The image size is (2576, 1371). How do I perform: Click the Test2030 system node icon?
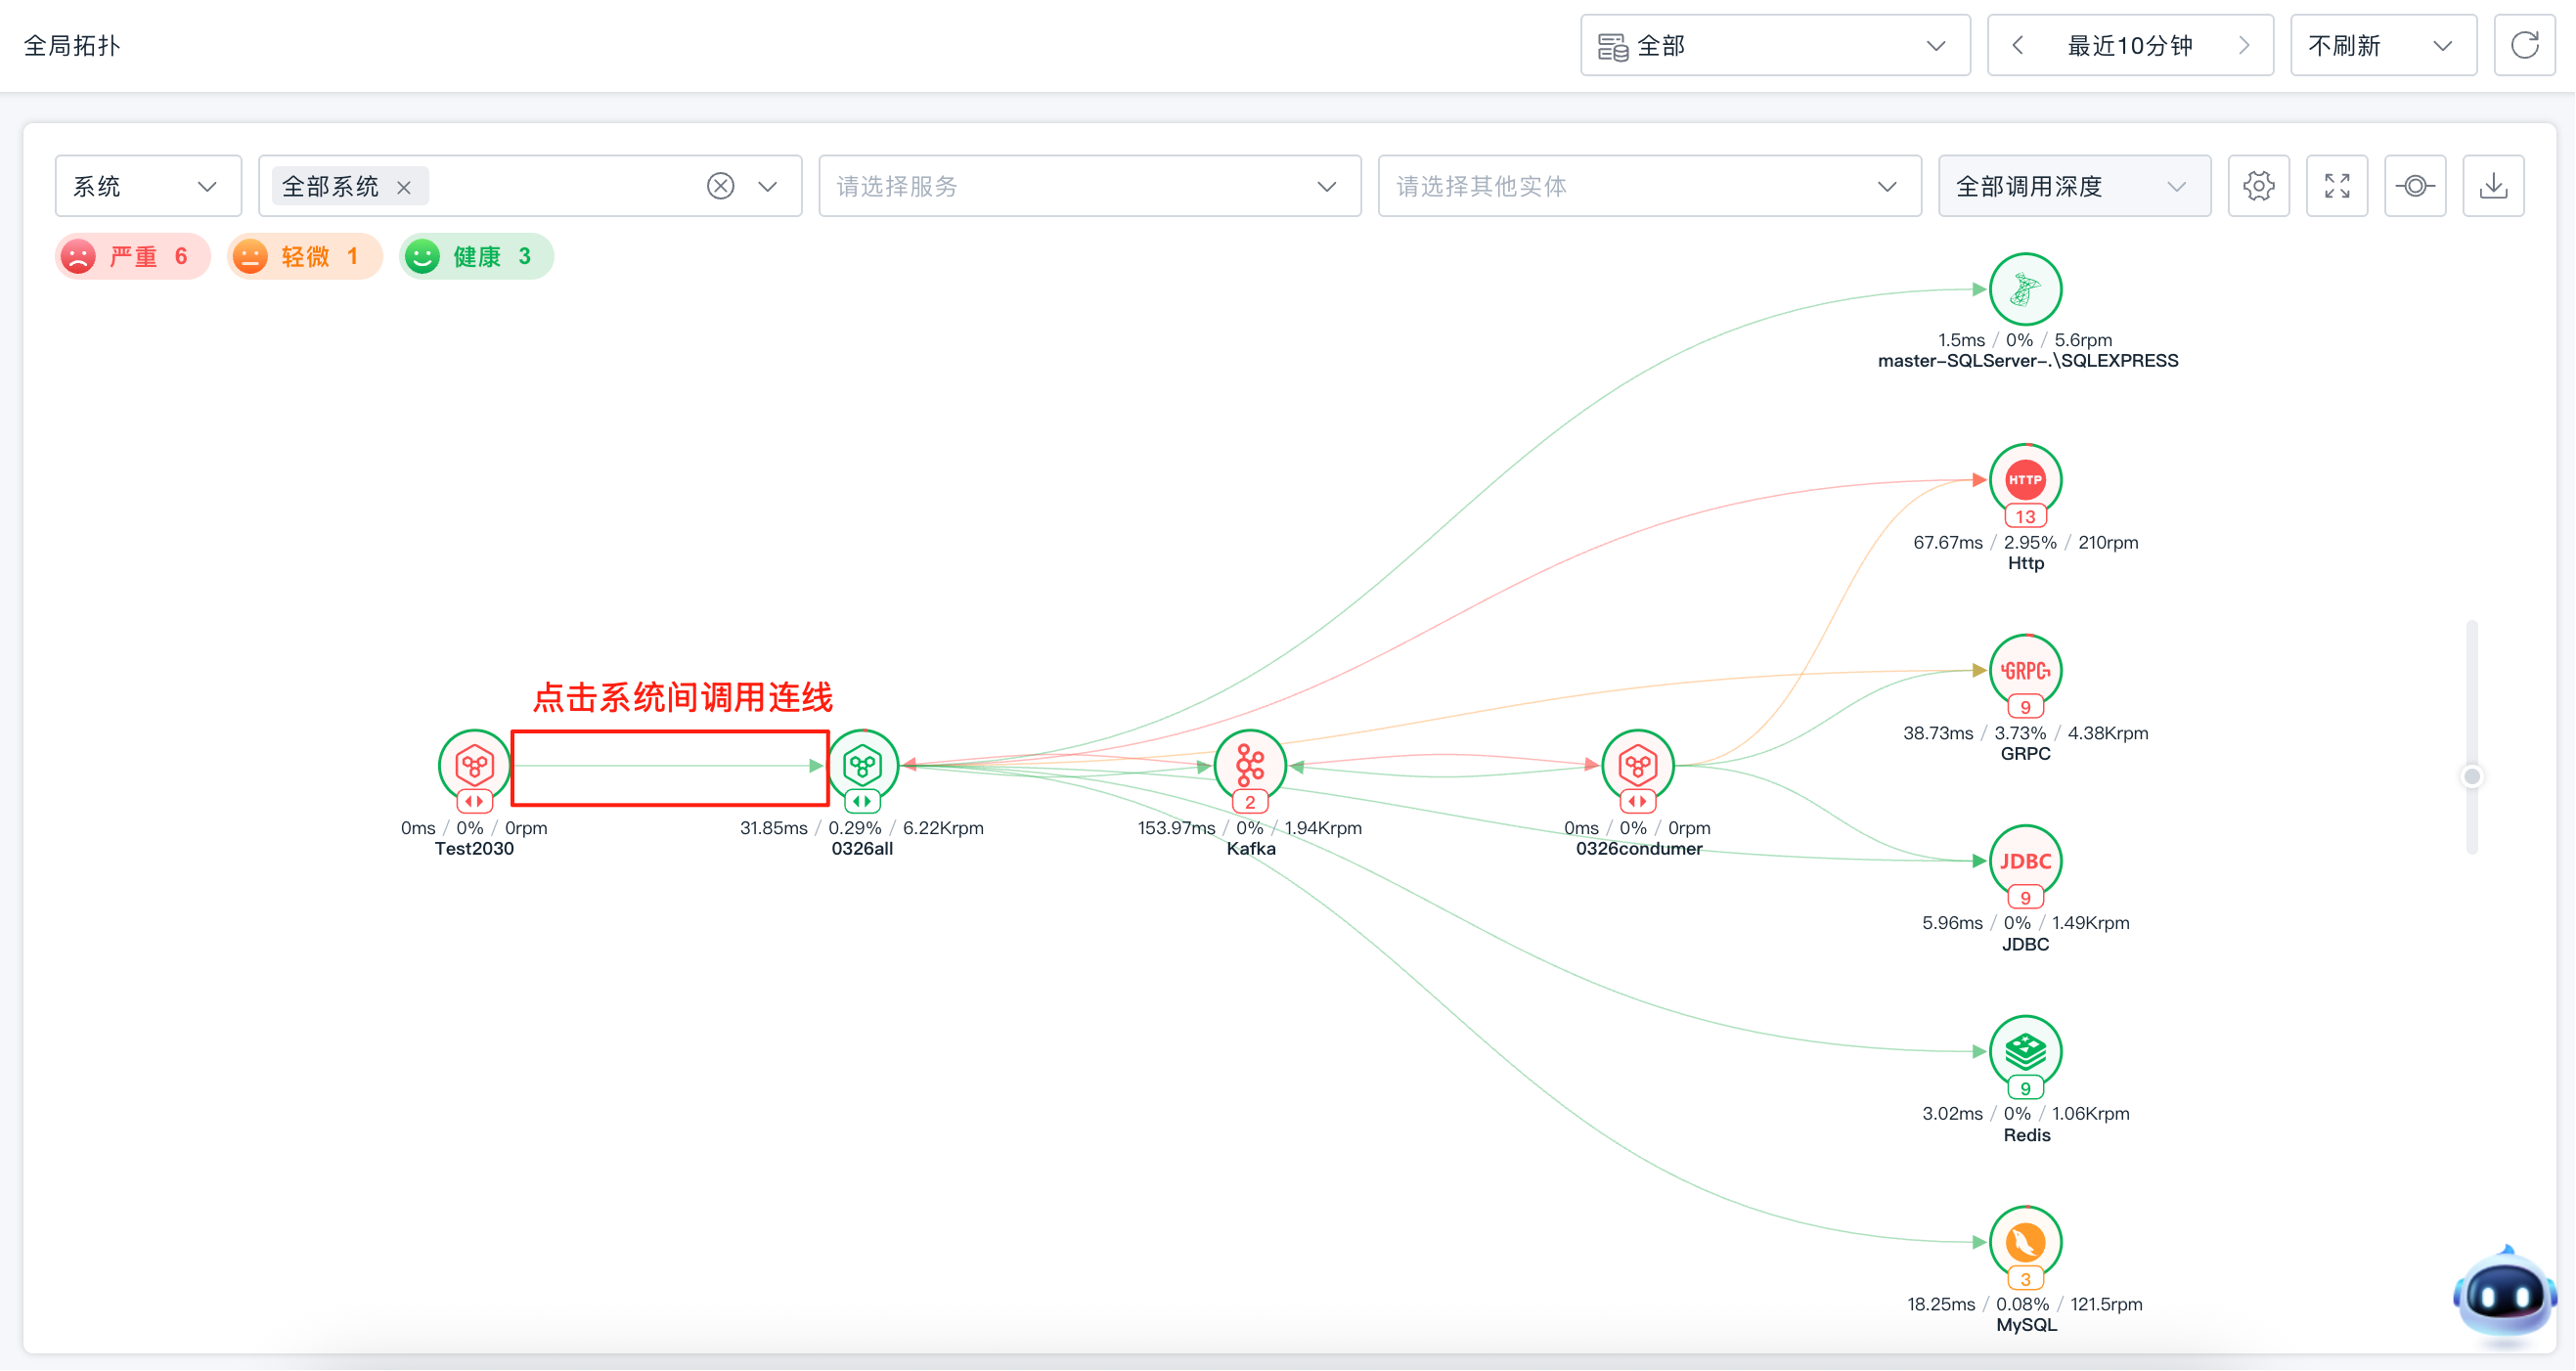pyautogui.click(x=474, y=765)
